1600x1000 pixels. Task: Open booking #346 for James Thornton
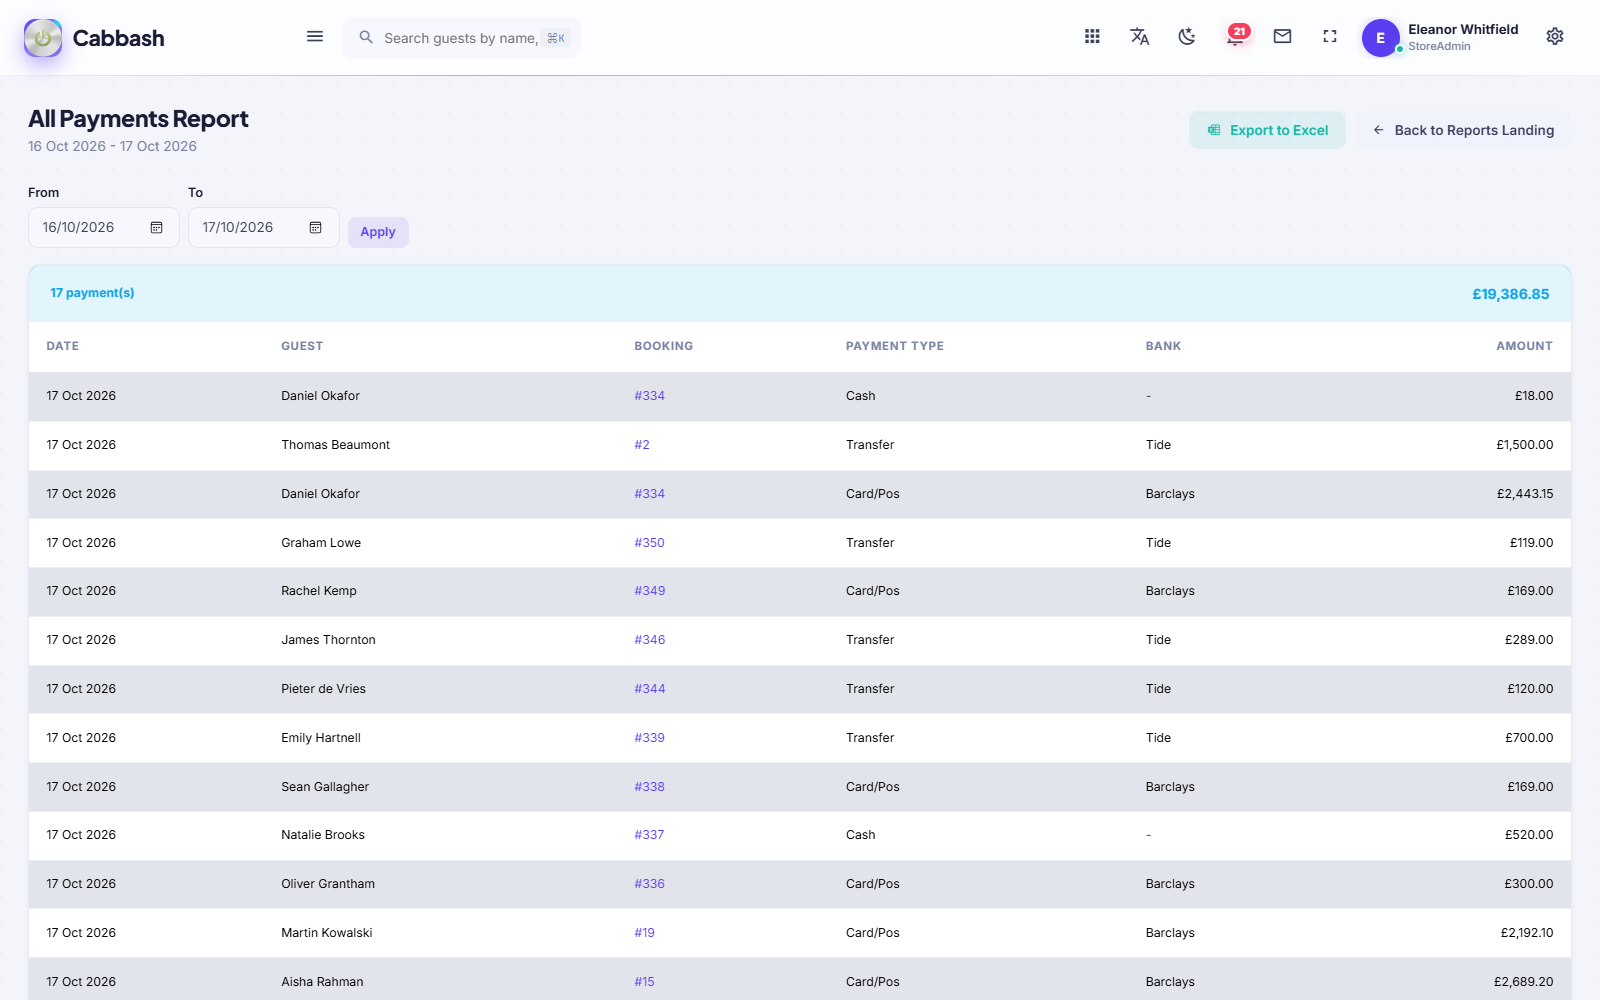[x=649, y=640]
